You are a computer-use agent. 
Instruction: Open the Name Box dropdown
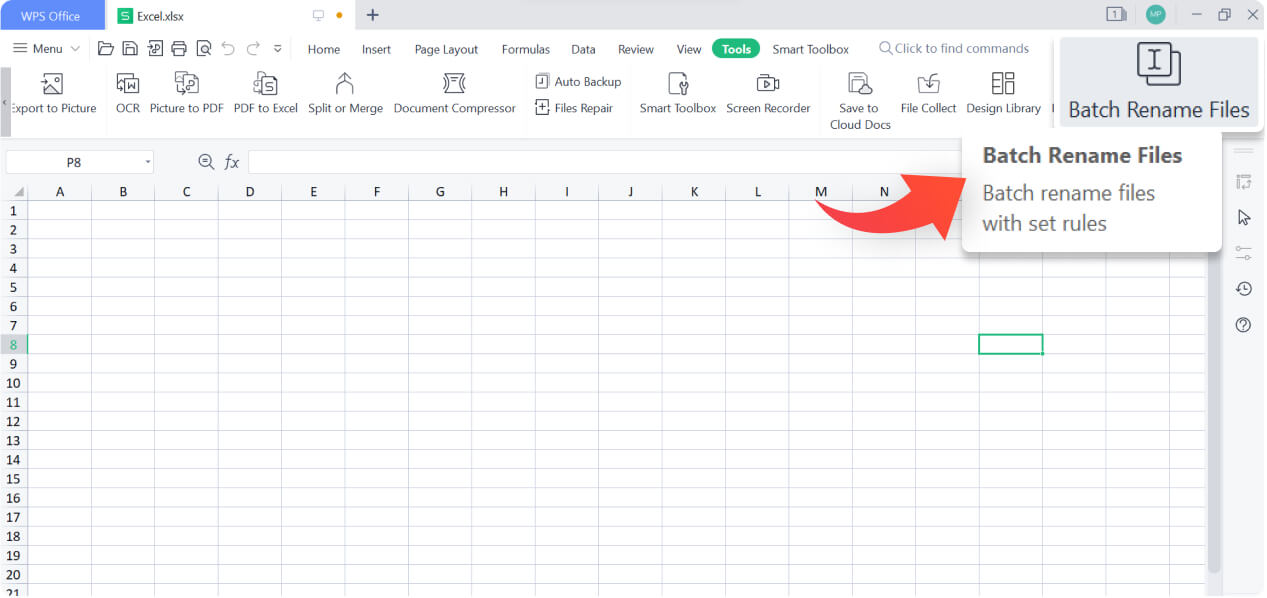pos(148,161)
